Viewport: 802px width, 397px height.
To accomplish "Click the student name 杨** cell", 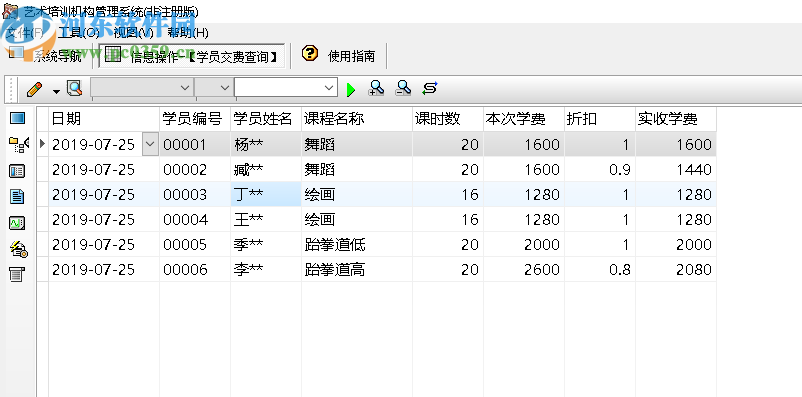I will pyautogui.click(x=266, y=144).
